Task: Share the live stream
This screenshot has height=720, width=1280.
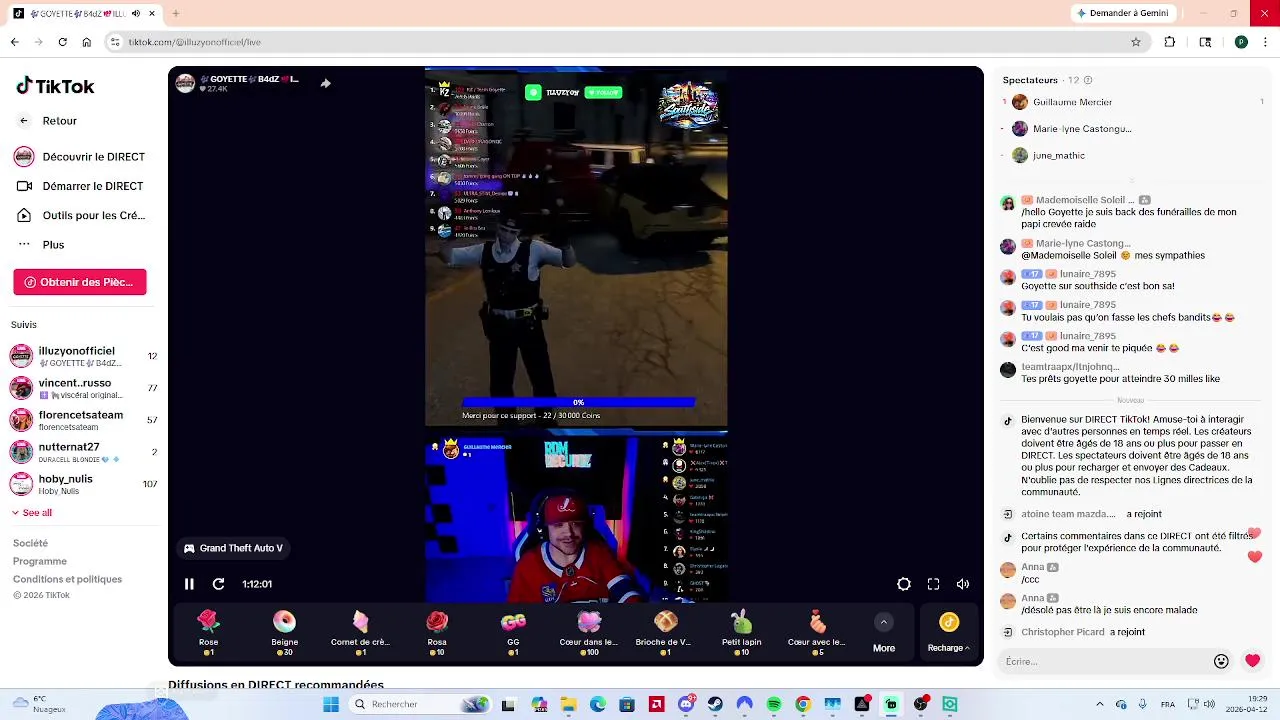Action: tap(325, 83)
